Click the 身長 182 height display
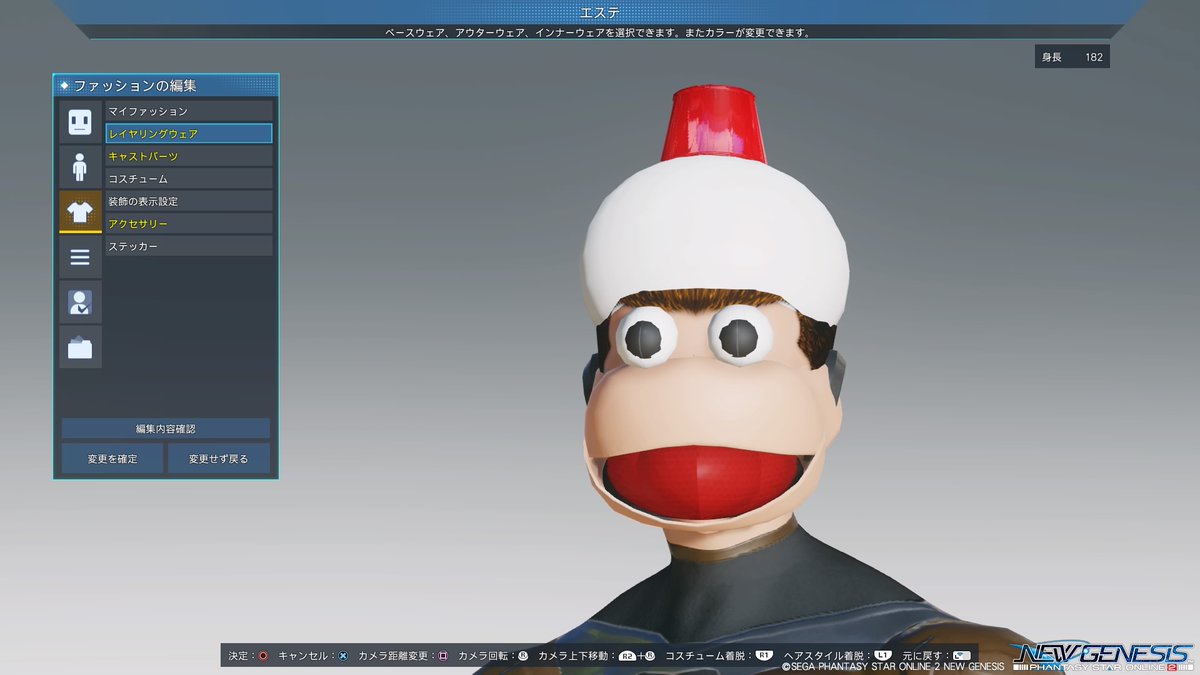 (1072, 57)
